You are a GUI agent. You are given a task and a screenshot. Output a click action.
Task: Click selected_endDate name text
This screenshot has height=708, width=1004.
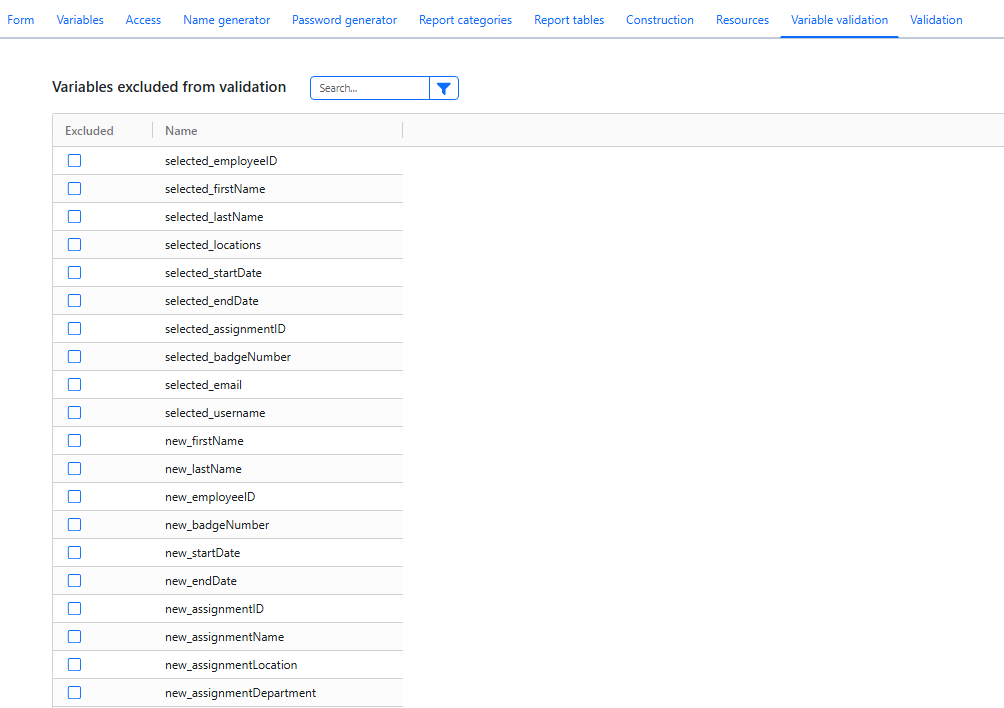212,302
